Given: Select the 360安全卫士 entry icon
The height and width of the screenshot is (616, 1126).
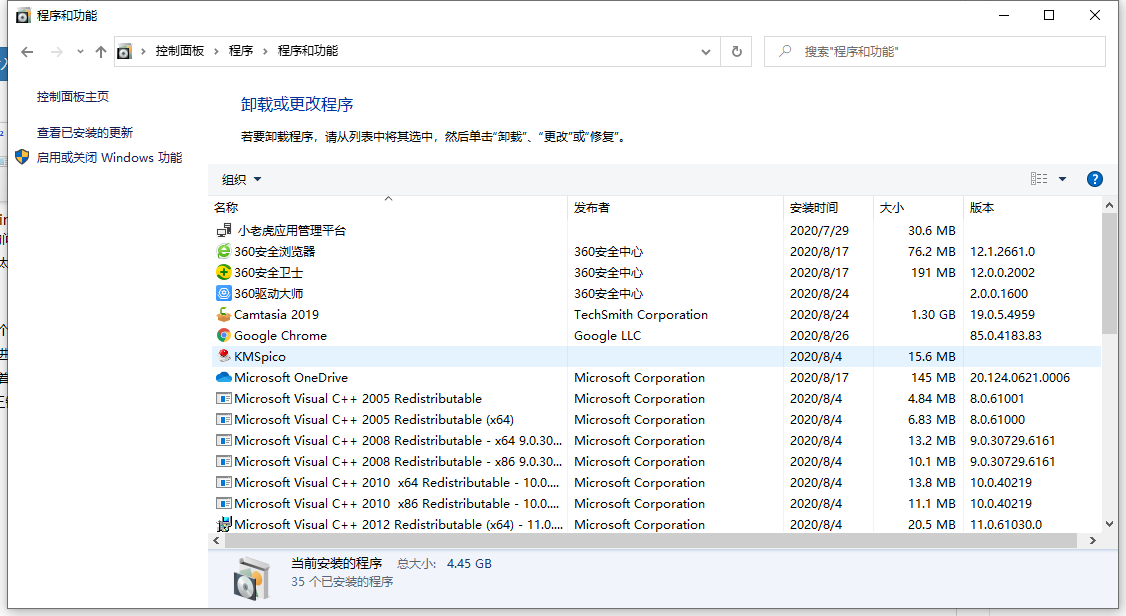Looking at the screenshot, I should click(x=224, y=272).
